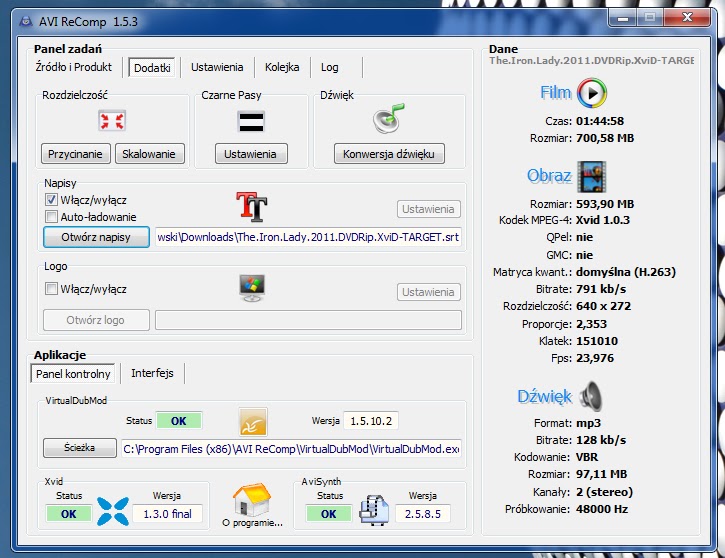Click VirtualDubMod version field 1.5.10.2
Image resolution: width=725 pixels, height=558 pixels.
[371, 421]
